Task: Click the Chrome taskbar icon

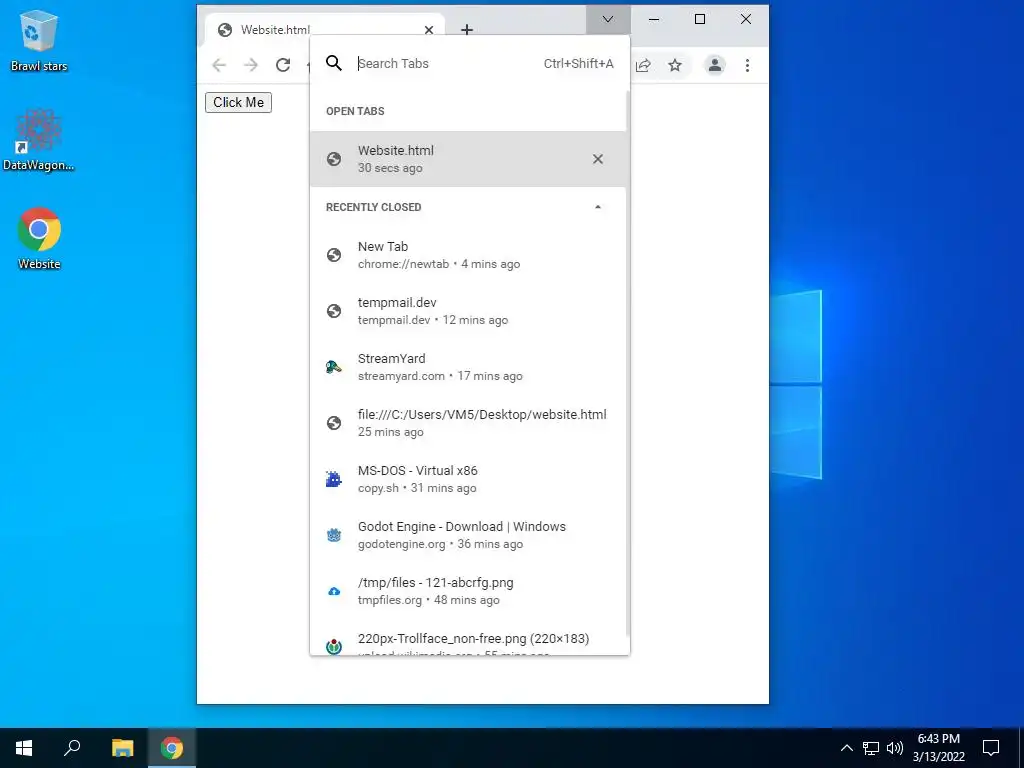Action: (172, 748)
